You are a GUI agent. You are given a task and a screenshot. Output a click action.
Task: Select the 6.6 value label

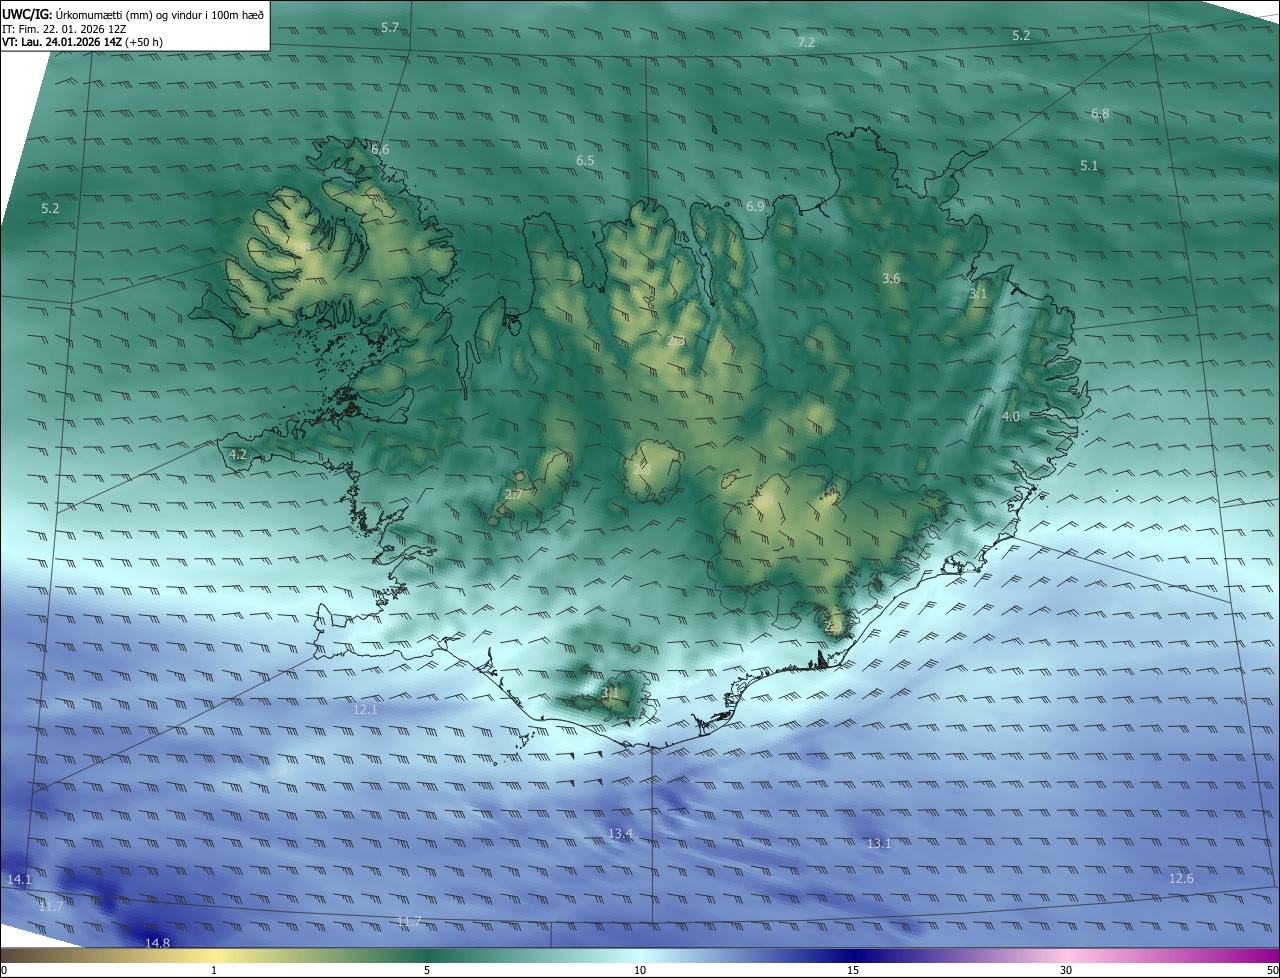[x=380, y=150]
